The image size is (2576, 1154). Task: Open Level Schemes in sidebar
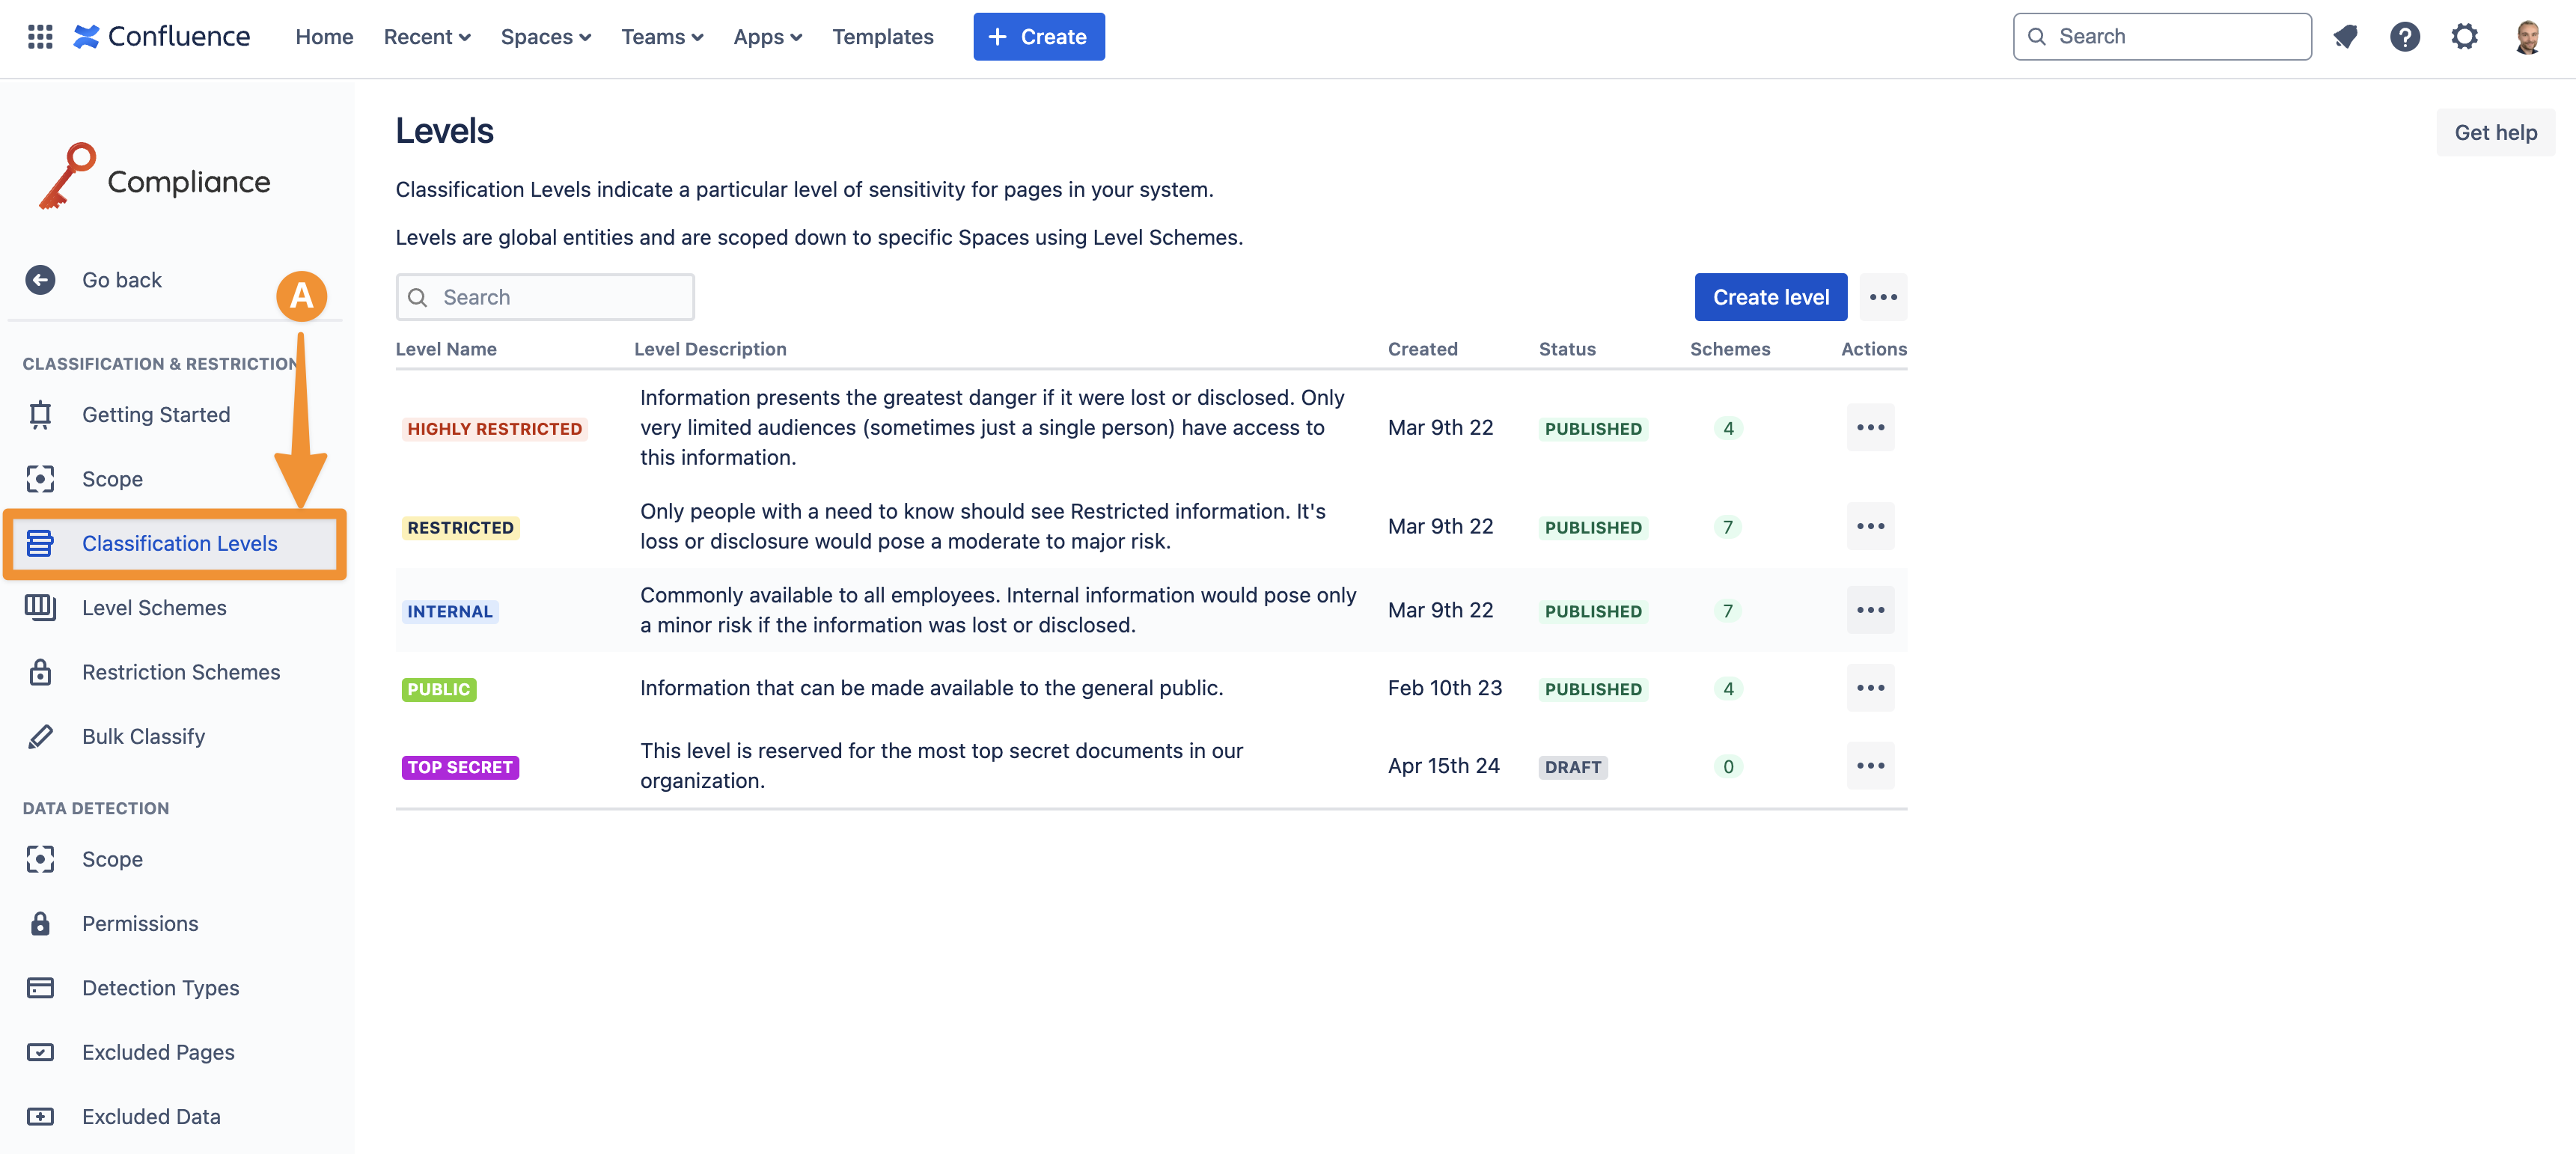[154, 608]
